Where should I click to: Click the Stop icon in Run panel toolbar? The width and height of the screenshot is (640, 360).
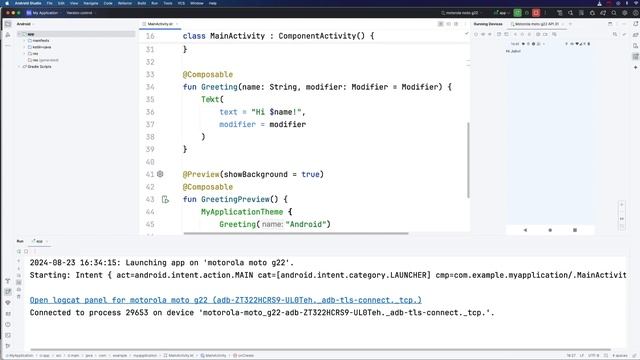[26, 251]
